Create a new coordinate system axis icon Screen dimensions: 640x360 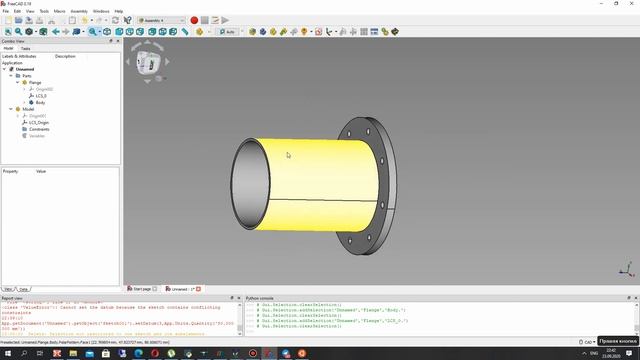click(x=329, y=32)
